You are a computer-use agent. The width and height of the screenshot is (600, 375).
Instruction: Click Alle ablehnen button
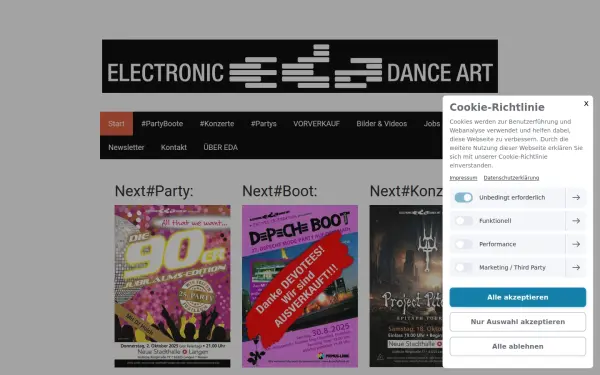point(517,346)
